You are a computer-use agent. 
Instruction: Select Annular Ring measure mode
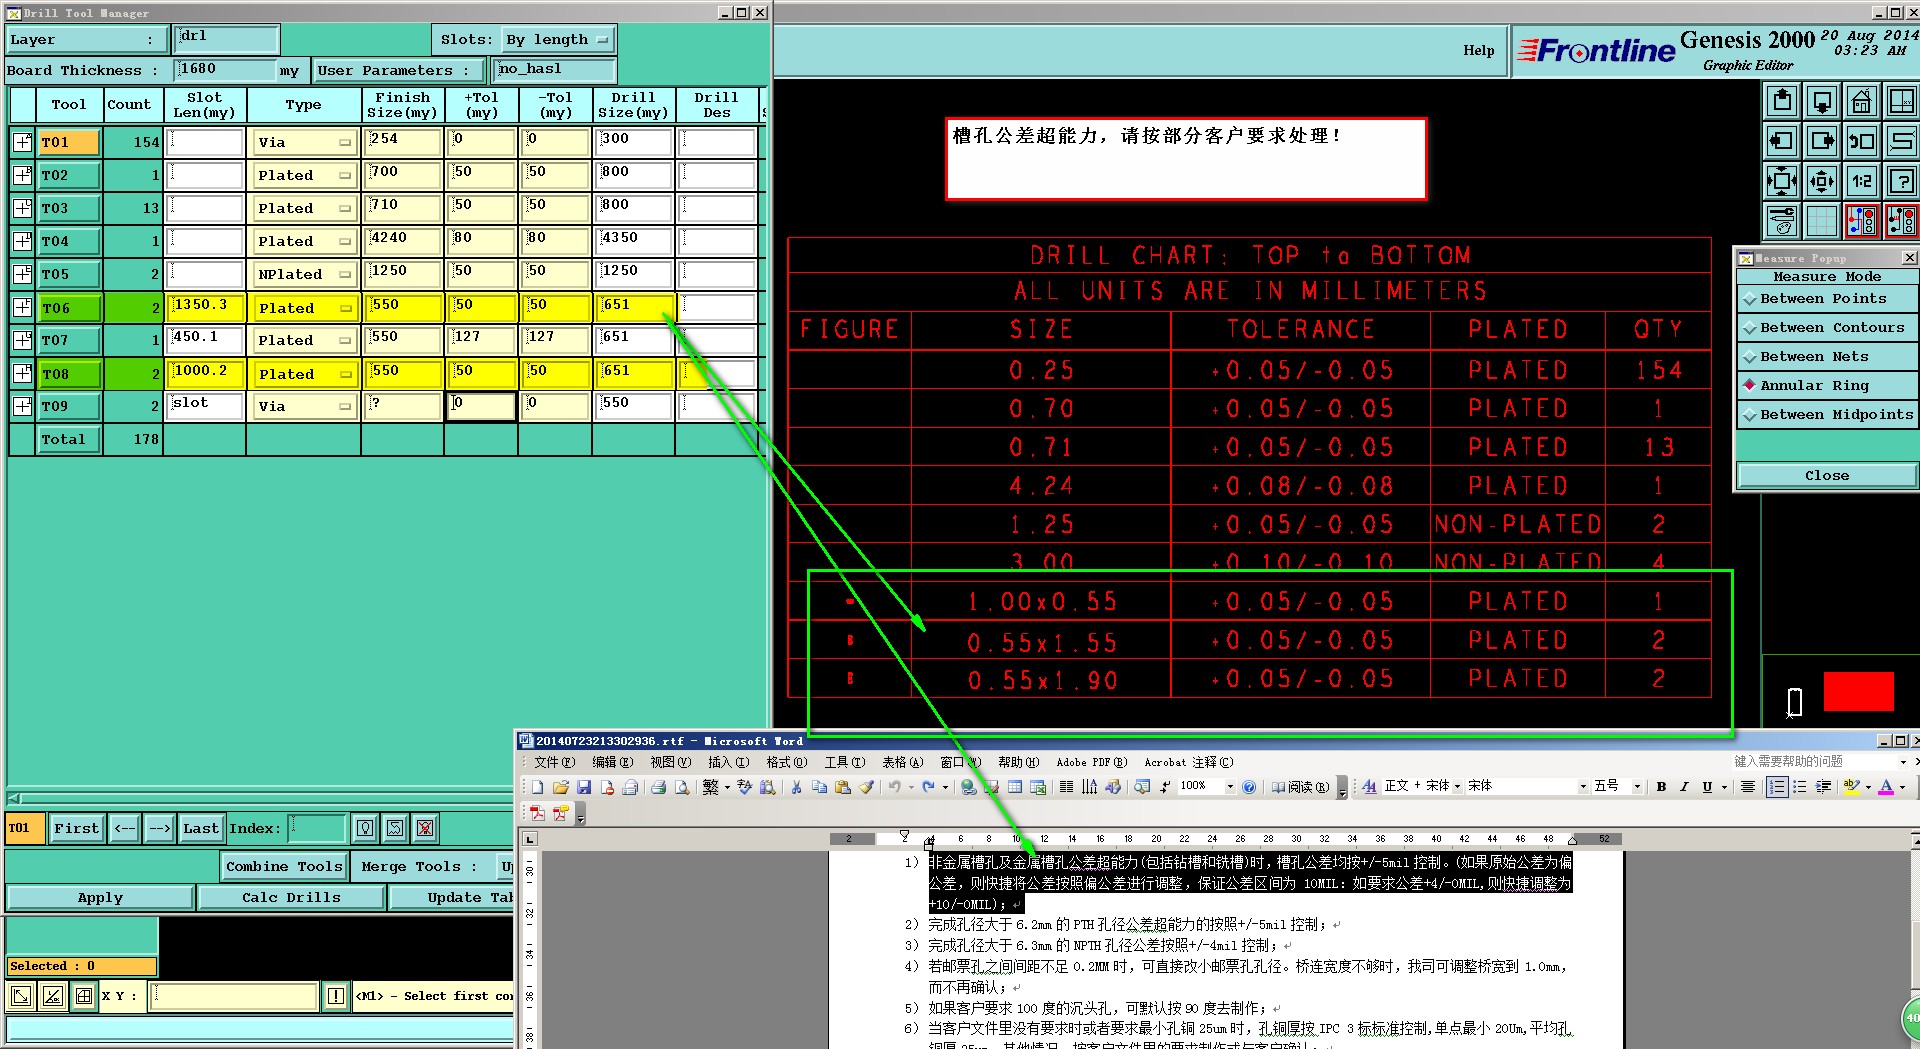pos(1827,386)
